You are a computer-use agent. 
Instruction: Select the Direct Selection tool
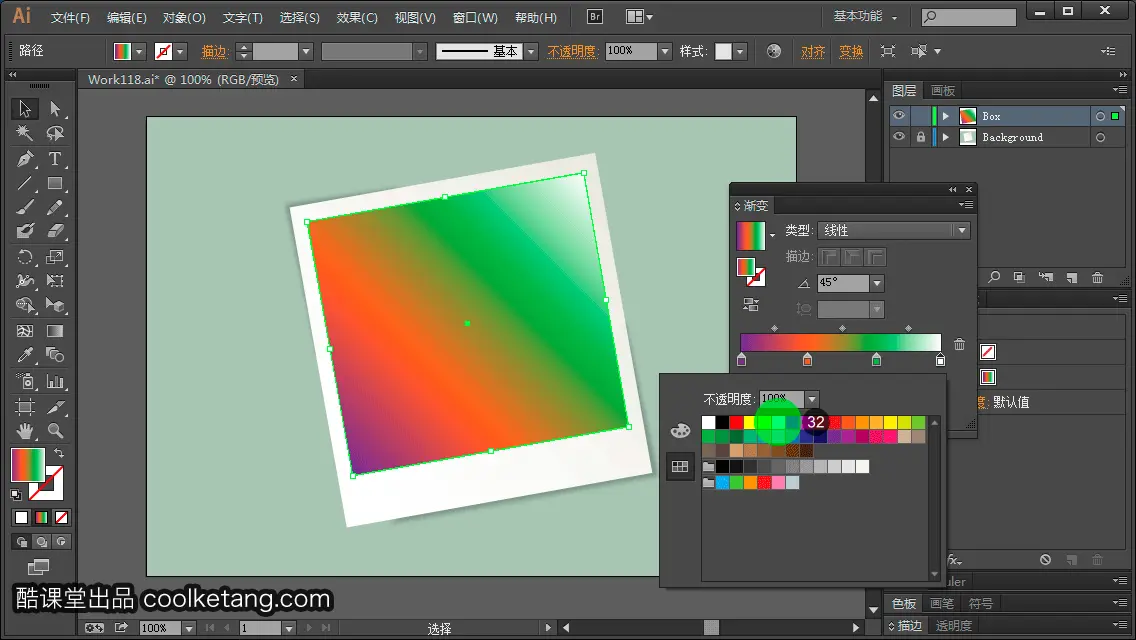pyautogui.click(x=55, y=109)
